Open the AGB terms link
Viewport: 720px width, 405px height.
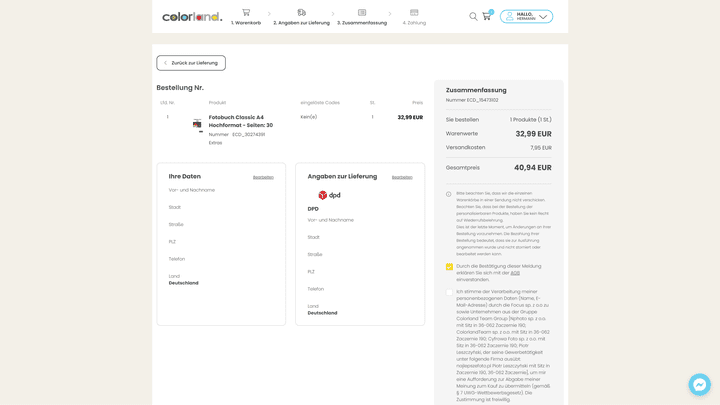[x=515, y=273]
